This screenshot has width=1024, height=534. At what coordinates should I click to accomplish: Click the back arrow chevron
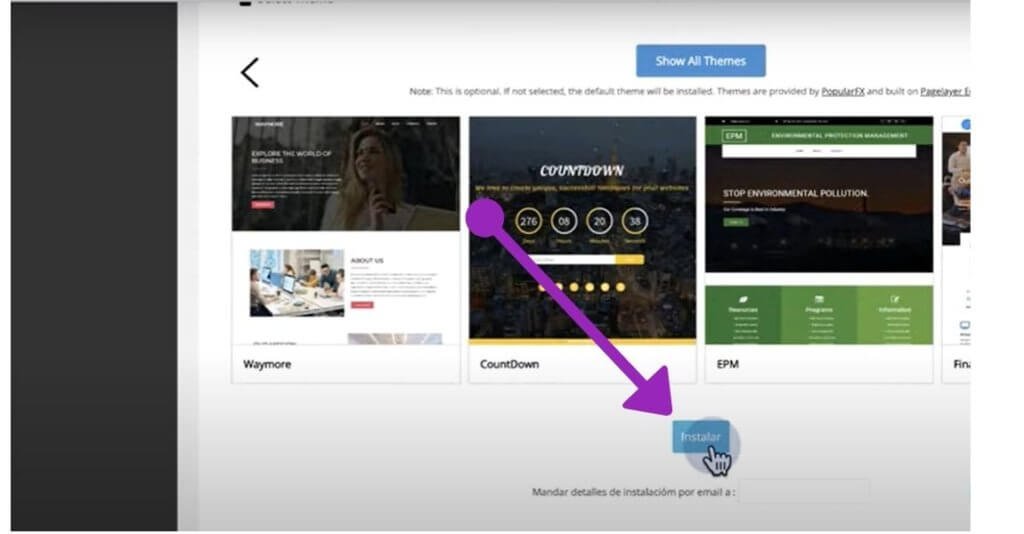pyautogui.click(x=250, y=72)
